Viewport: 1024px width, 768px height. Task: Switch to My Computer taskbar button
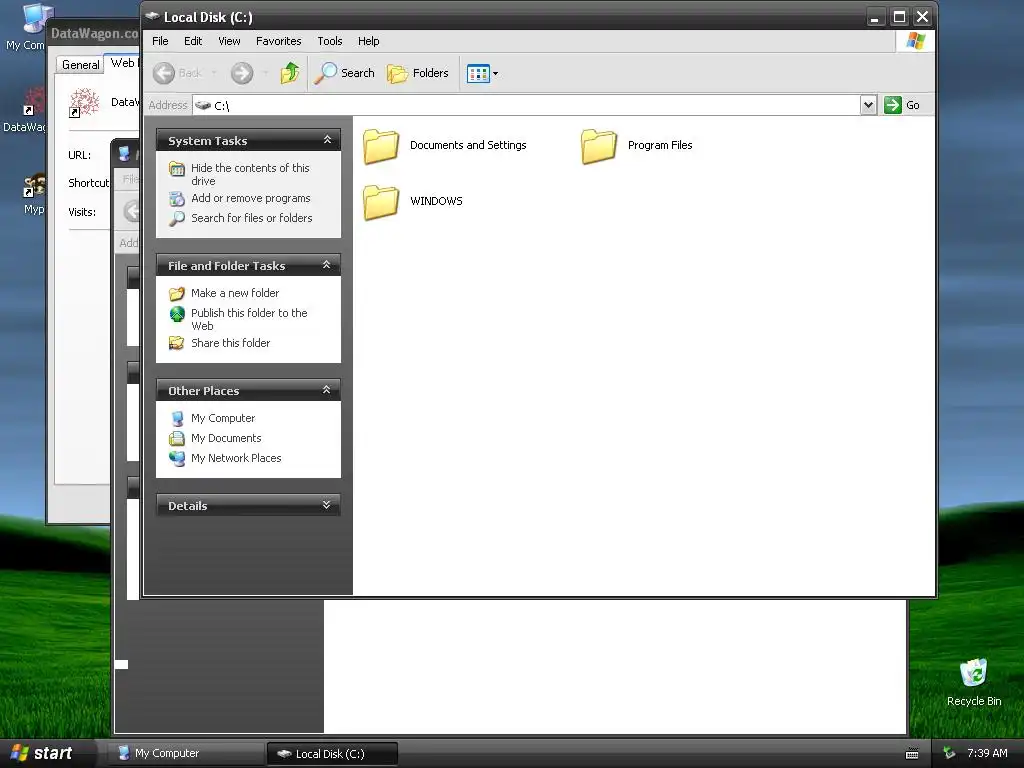[x=184, y=753]
